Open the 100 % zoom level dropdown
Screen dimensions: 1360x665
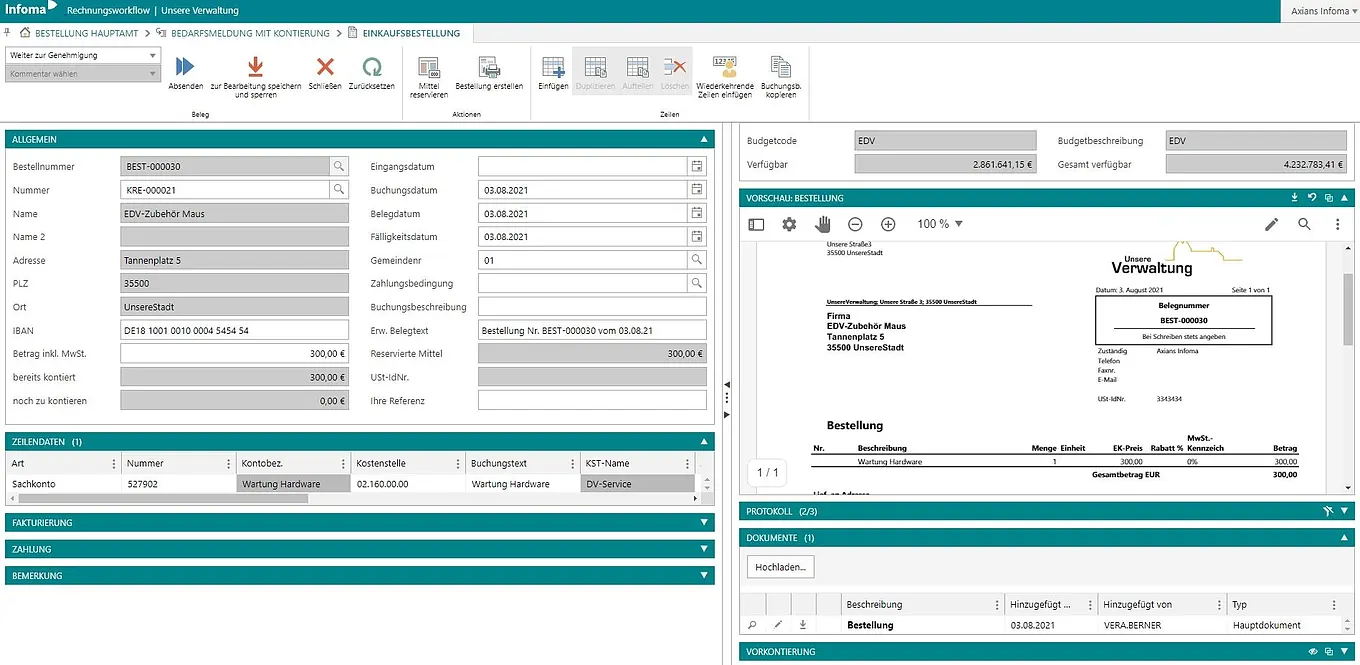click(x=940, y=225)
